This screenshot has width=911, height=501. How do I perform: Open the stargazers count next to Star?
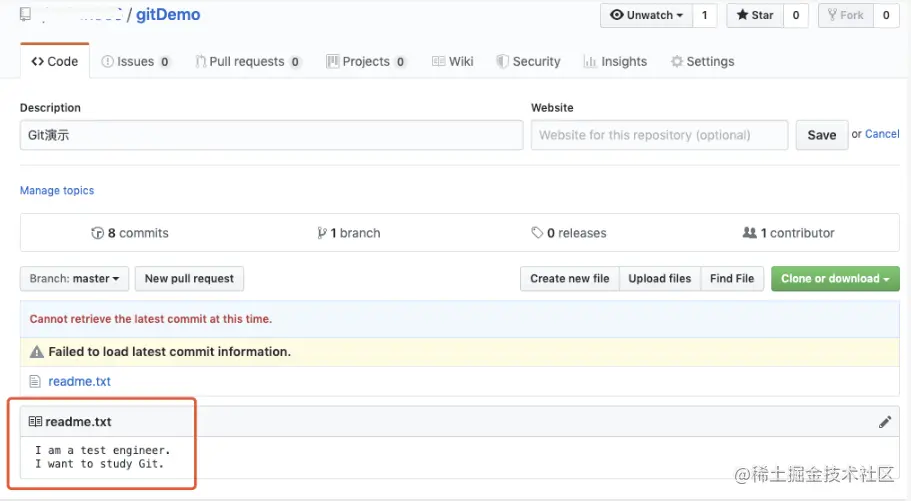[796, 15]
